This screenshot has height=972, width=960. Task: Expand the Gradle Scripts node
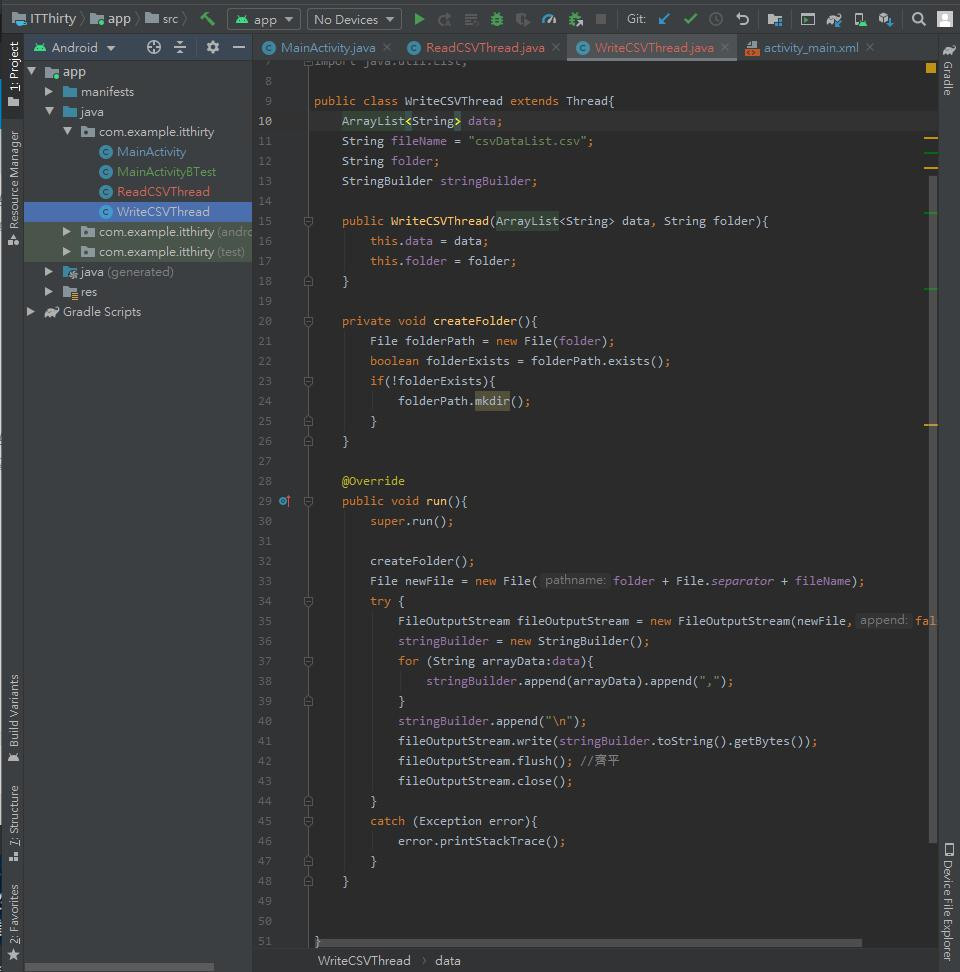tap(31, 312)
